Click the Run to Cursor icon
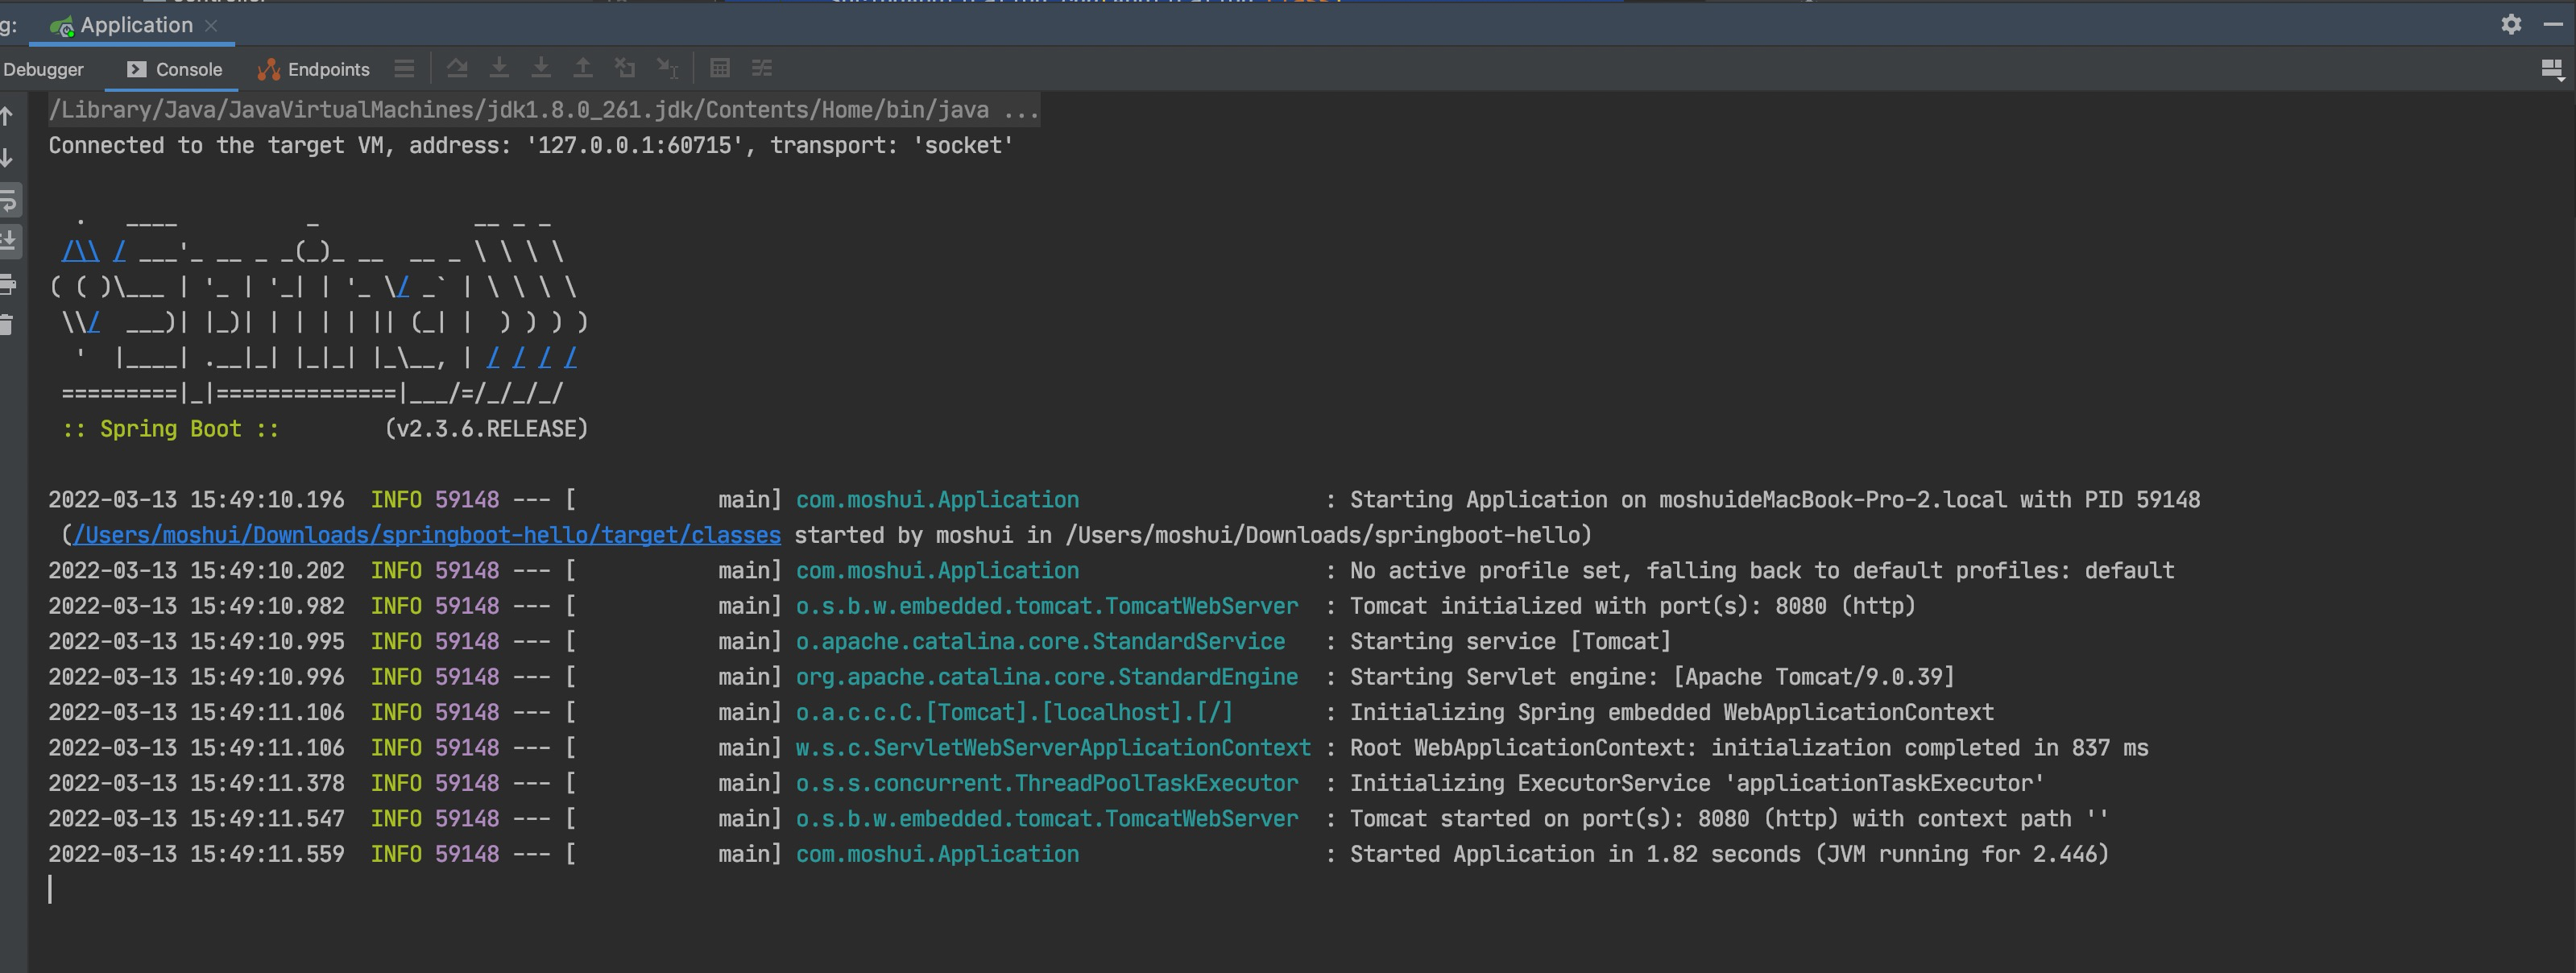The width and height of the screenshot is (2576, 973). click(x=667, y=68)
